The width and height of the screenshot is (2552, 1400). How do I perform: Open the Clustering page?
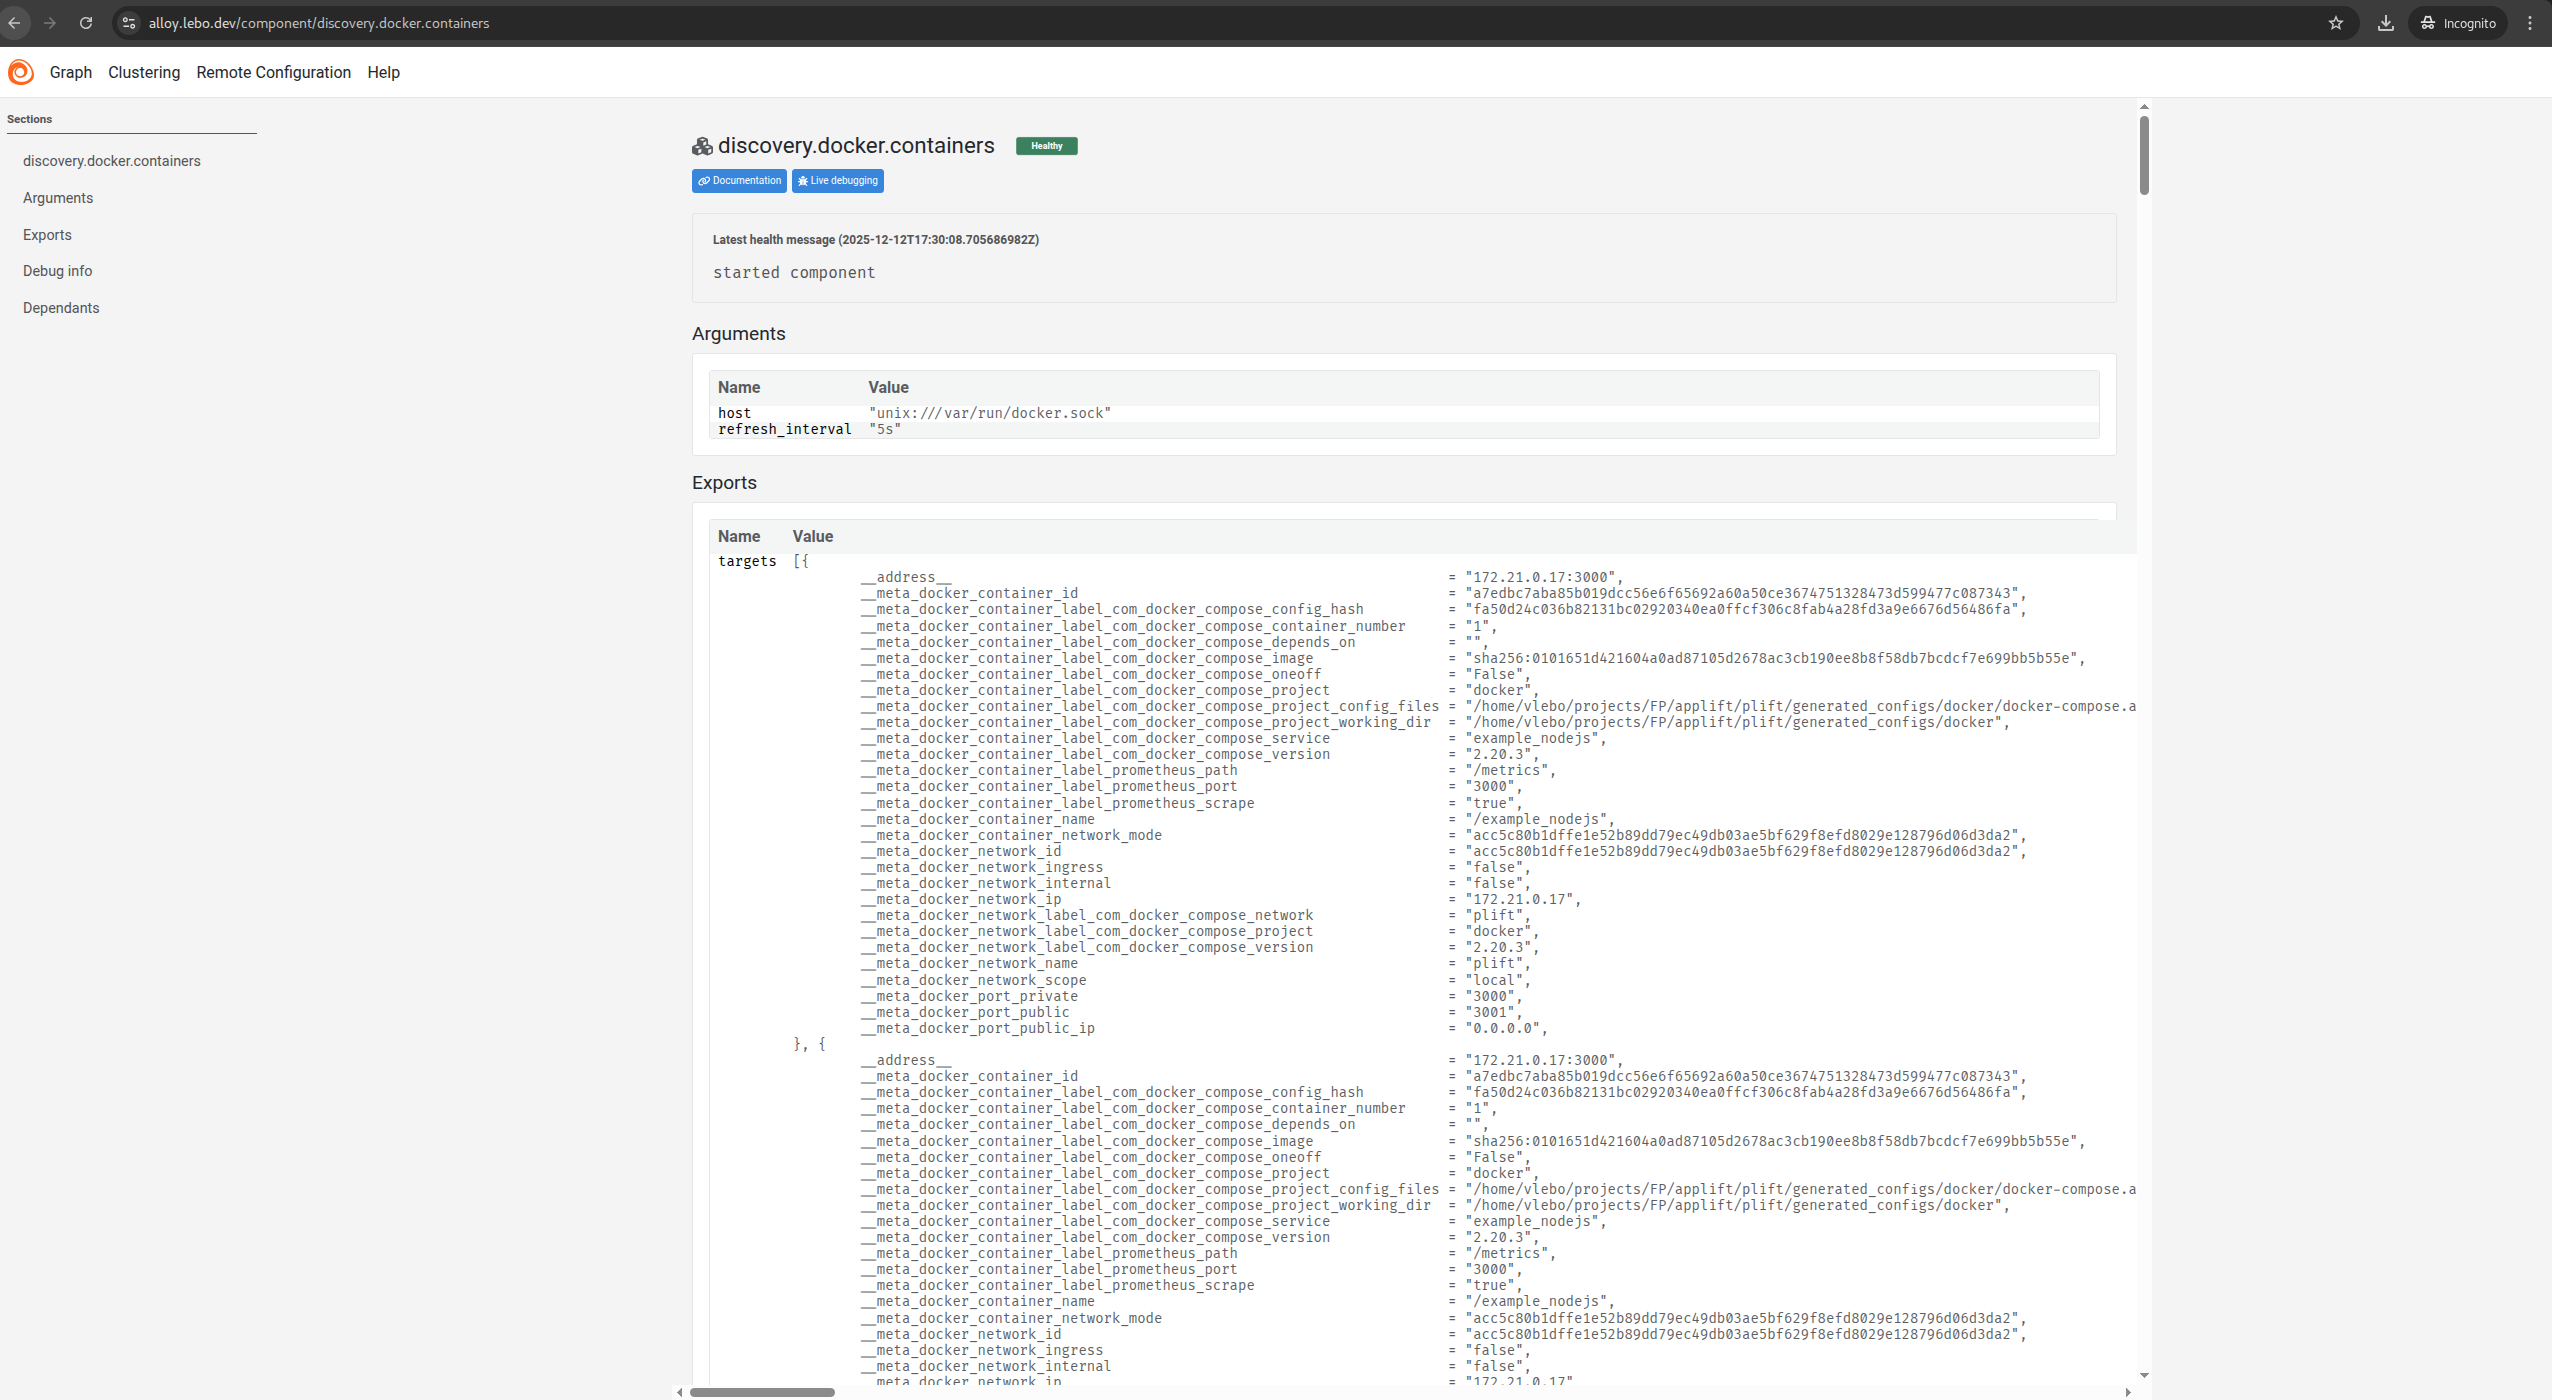click(144, 72)
